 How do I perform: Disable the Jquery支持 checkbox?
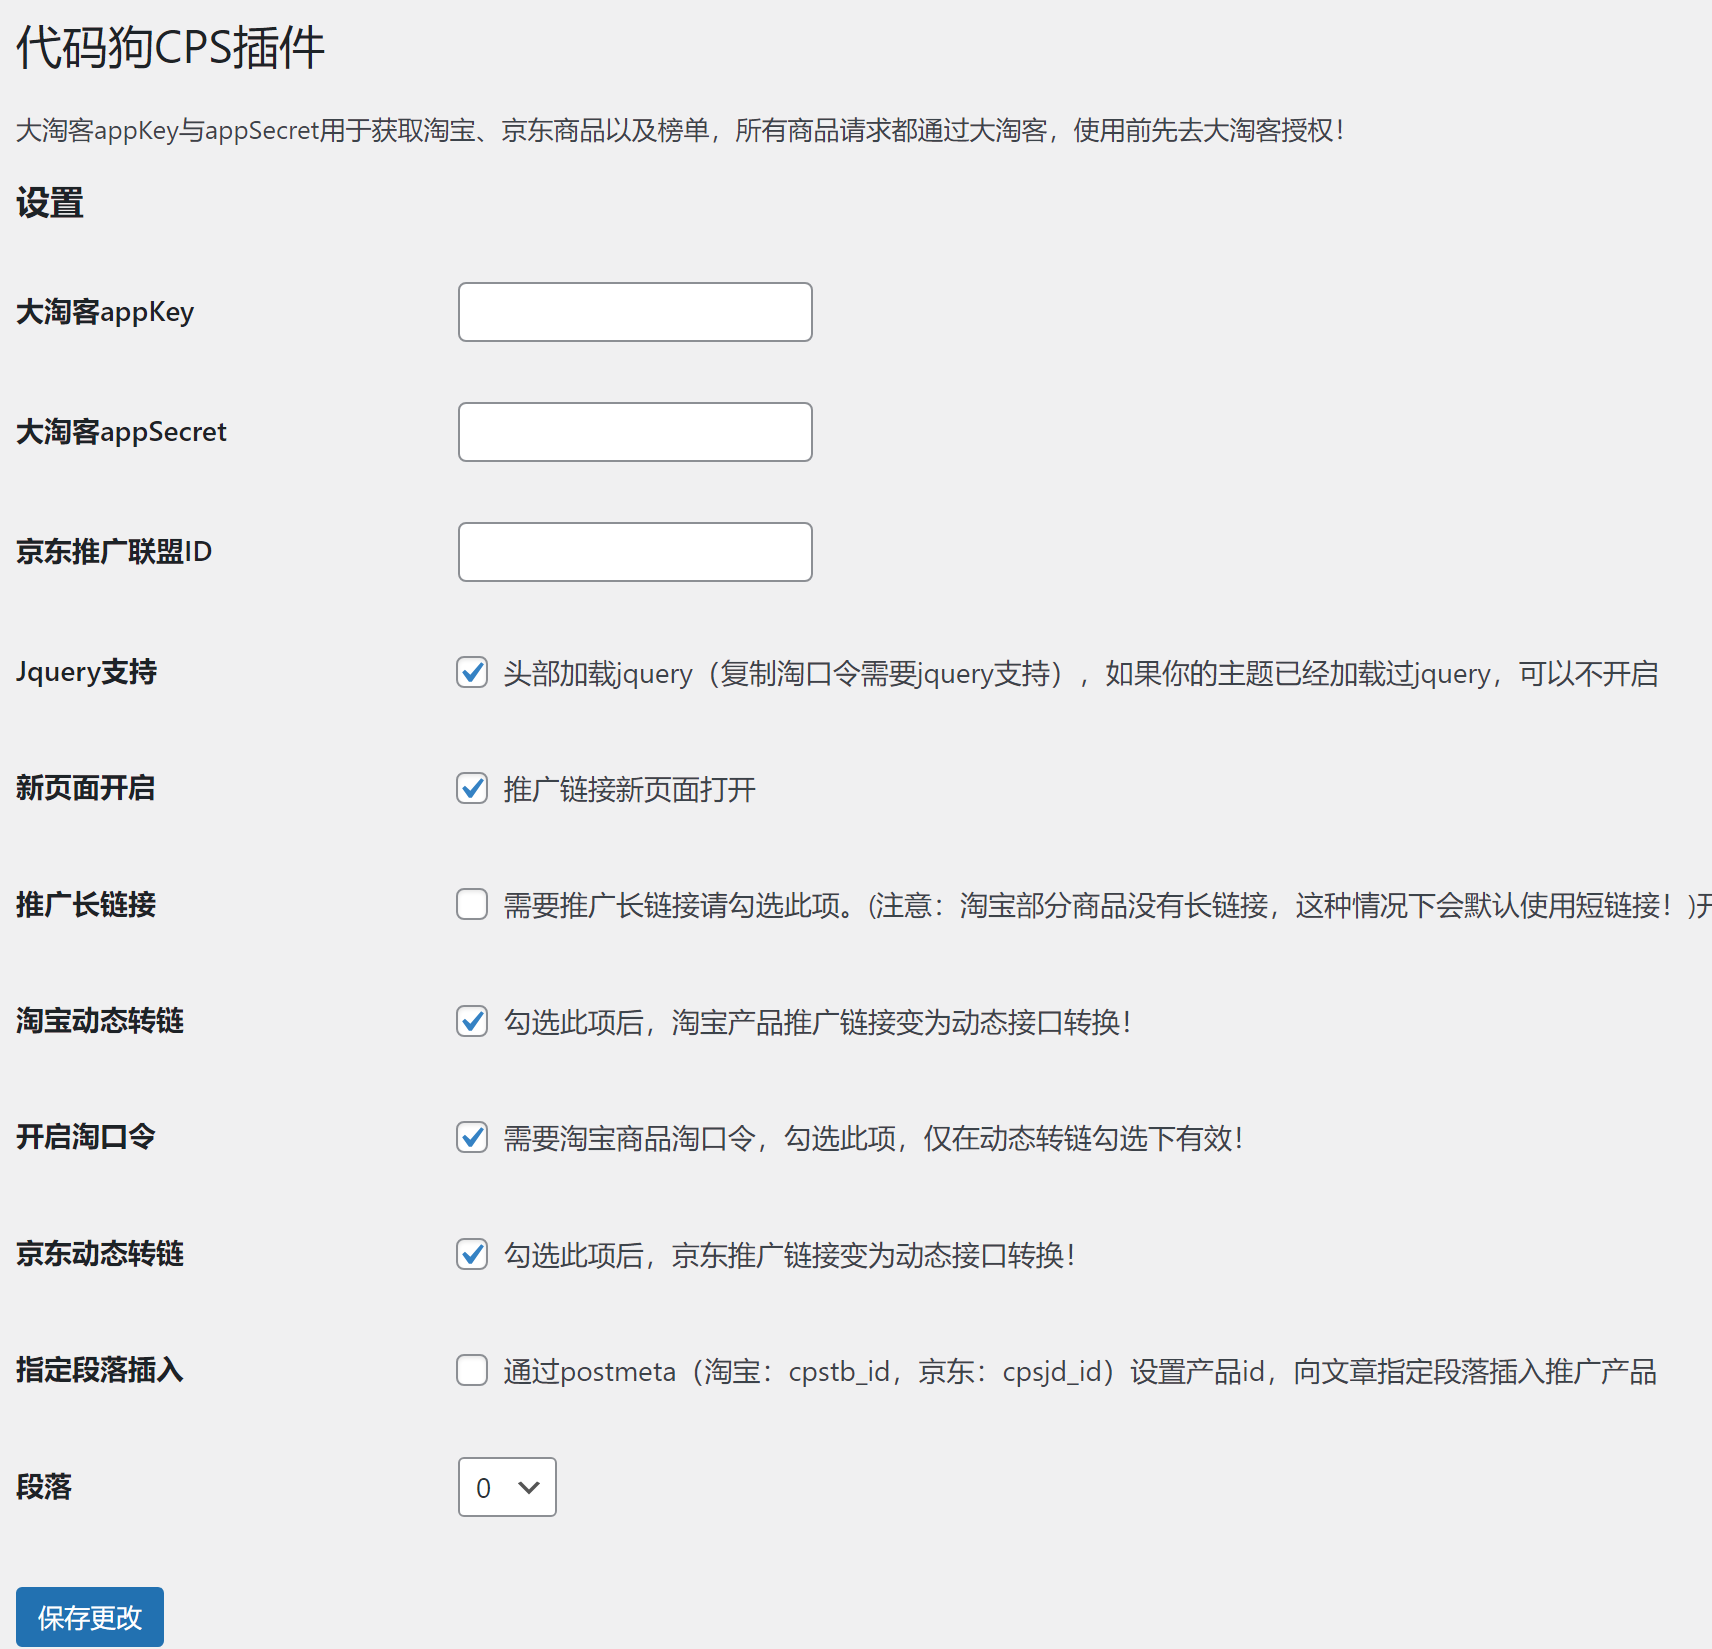point(472,673)
